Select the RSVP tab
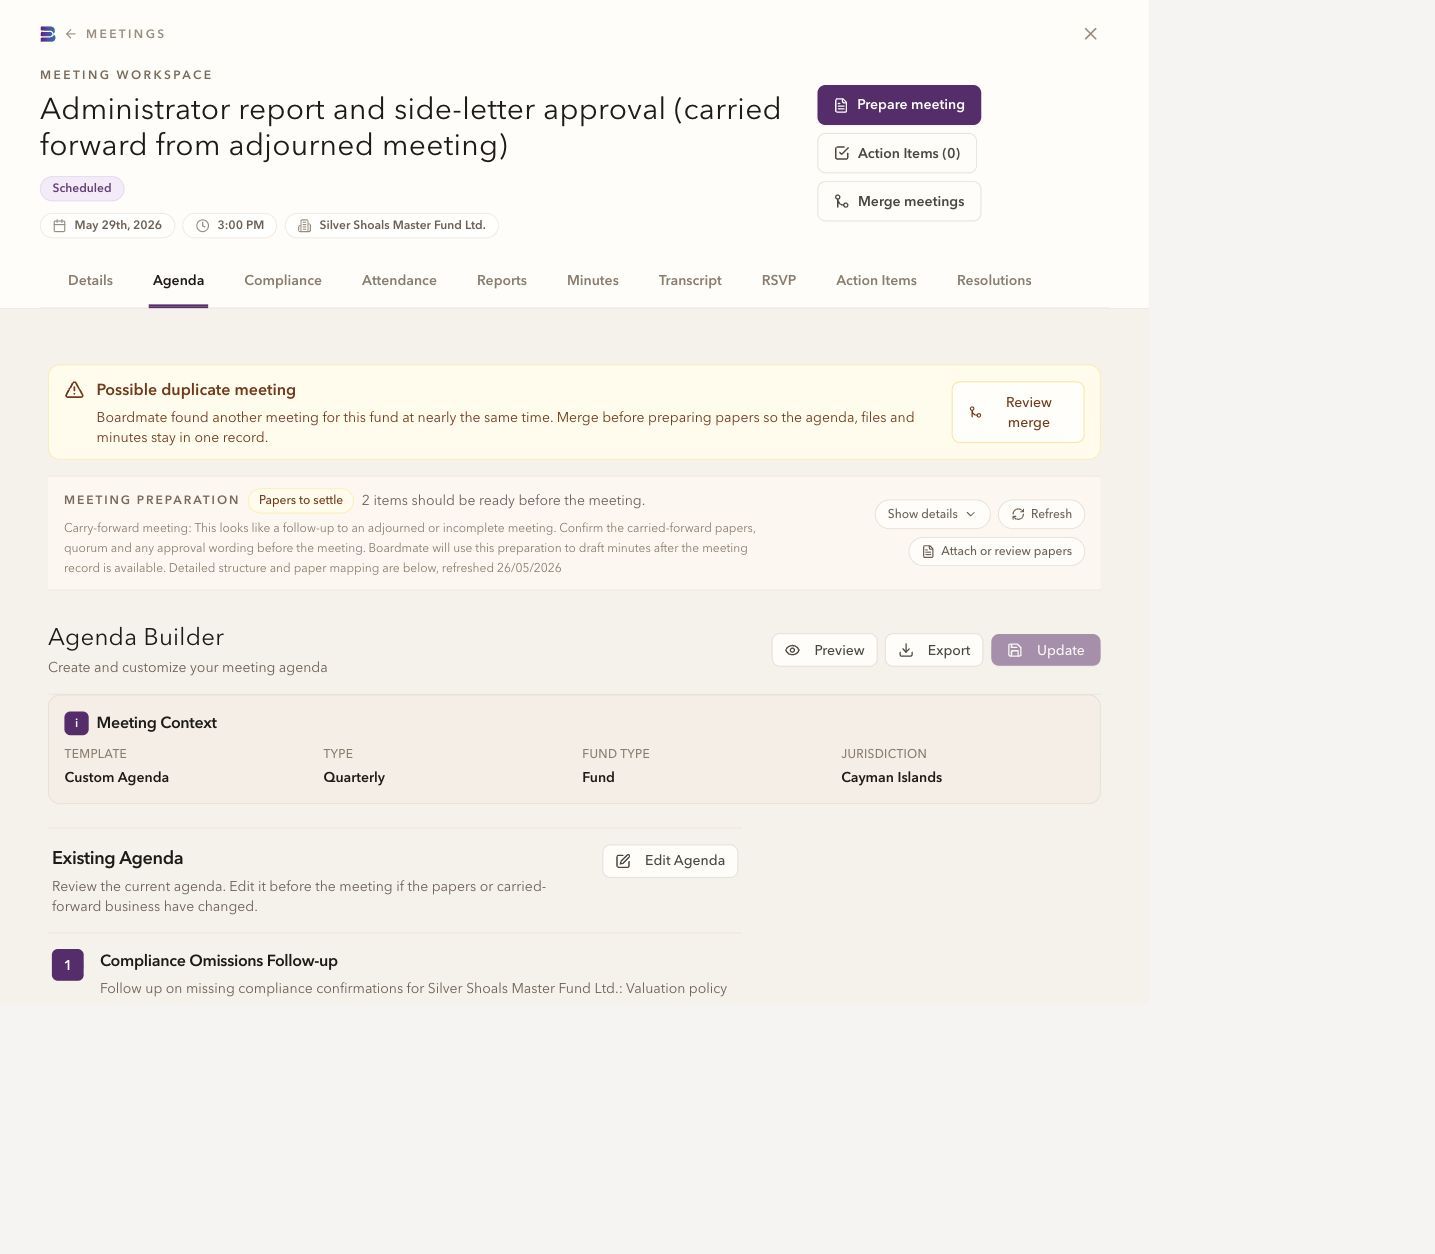This screenshot has height=1254, width=1435. coord(779,281)
